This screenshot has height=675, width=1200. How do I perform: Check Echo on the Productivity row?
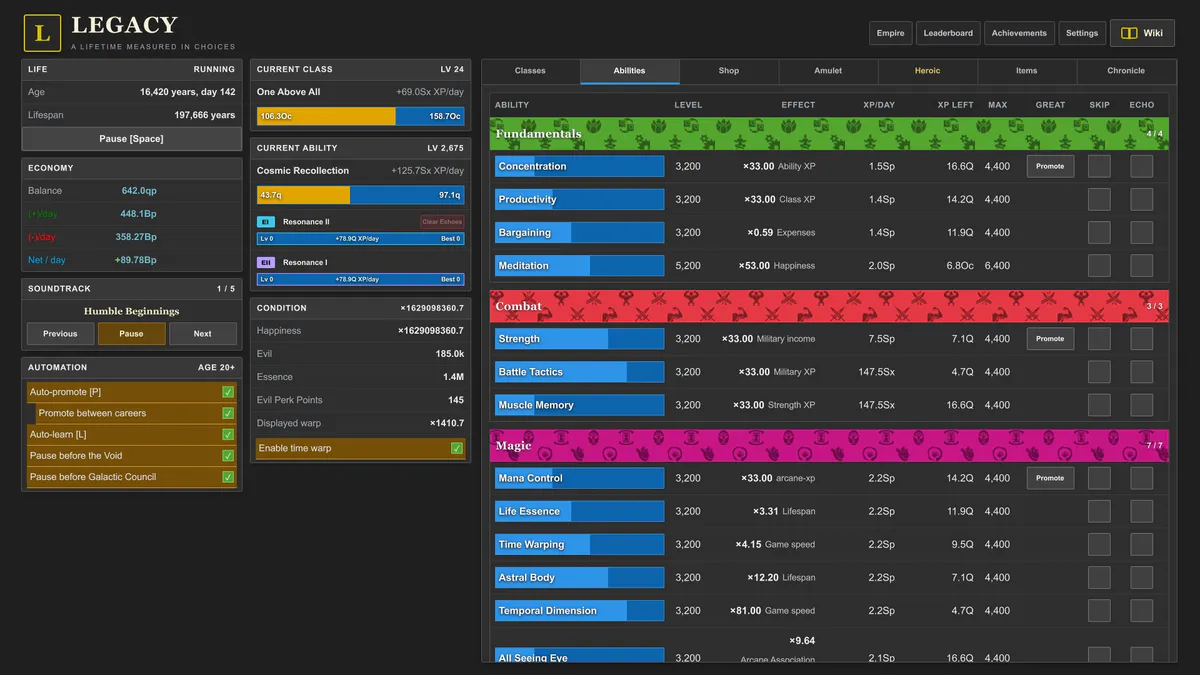pyautogui.click(x=1142, y=199)
